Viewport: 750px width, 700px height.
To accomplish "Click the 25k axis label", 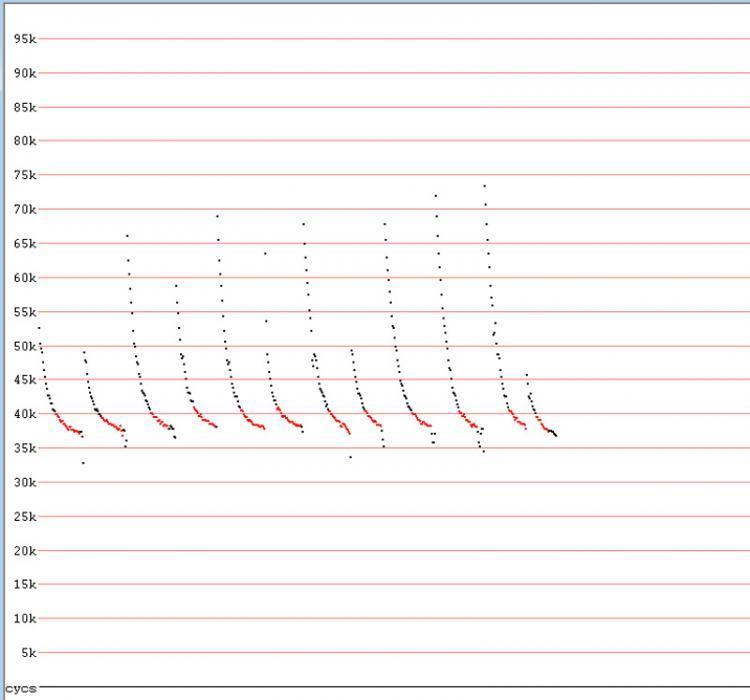I will [x=25, y=517].
